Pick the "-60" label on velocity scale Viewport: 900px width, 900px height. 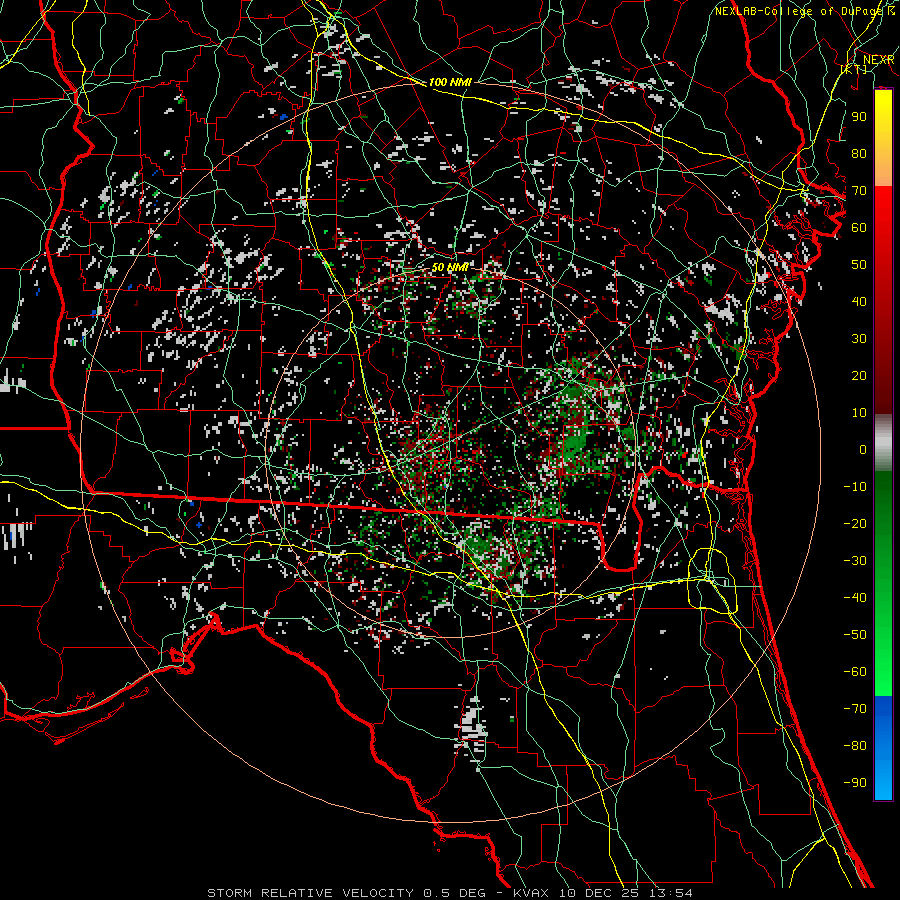855,672
